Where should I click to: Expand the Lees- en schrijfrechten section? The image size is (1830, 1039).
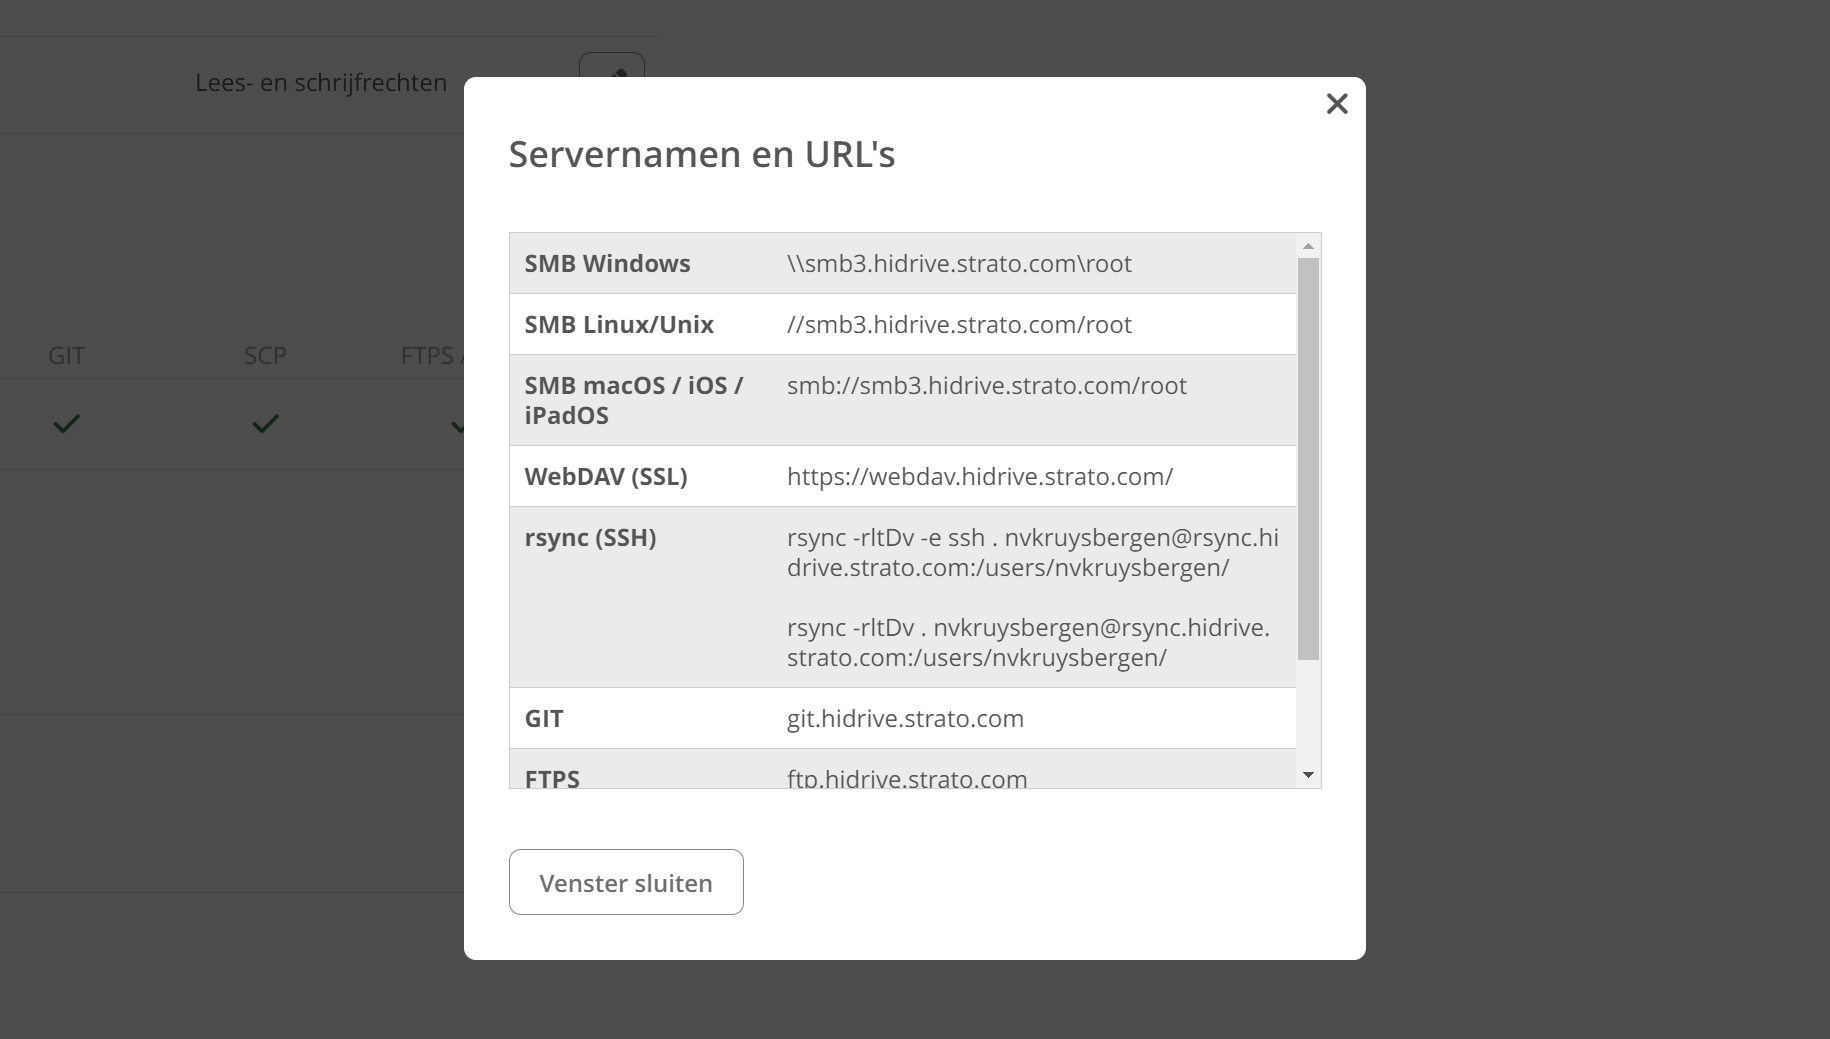pyautogui.click(x=321, y=82)
